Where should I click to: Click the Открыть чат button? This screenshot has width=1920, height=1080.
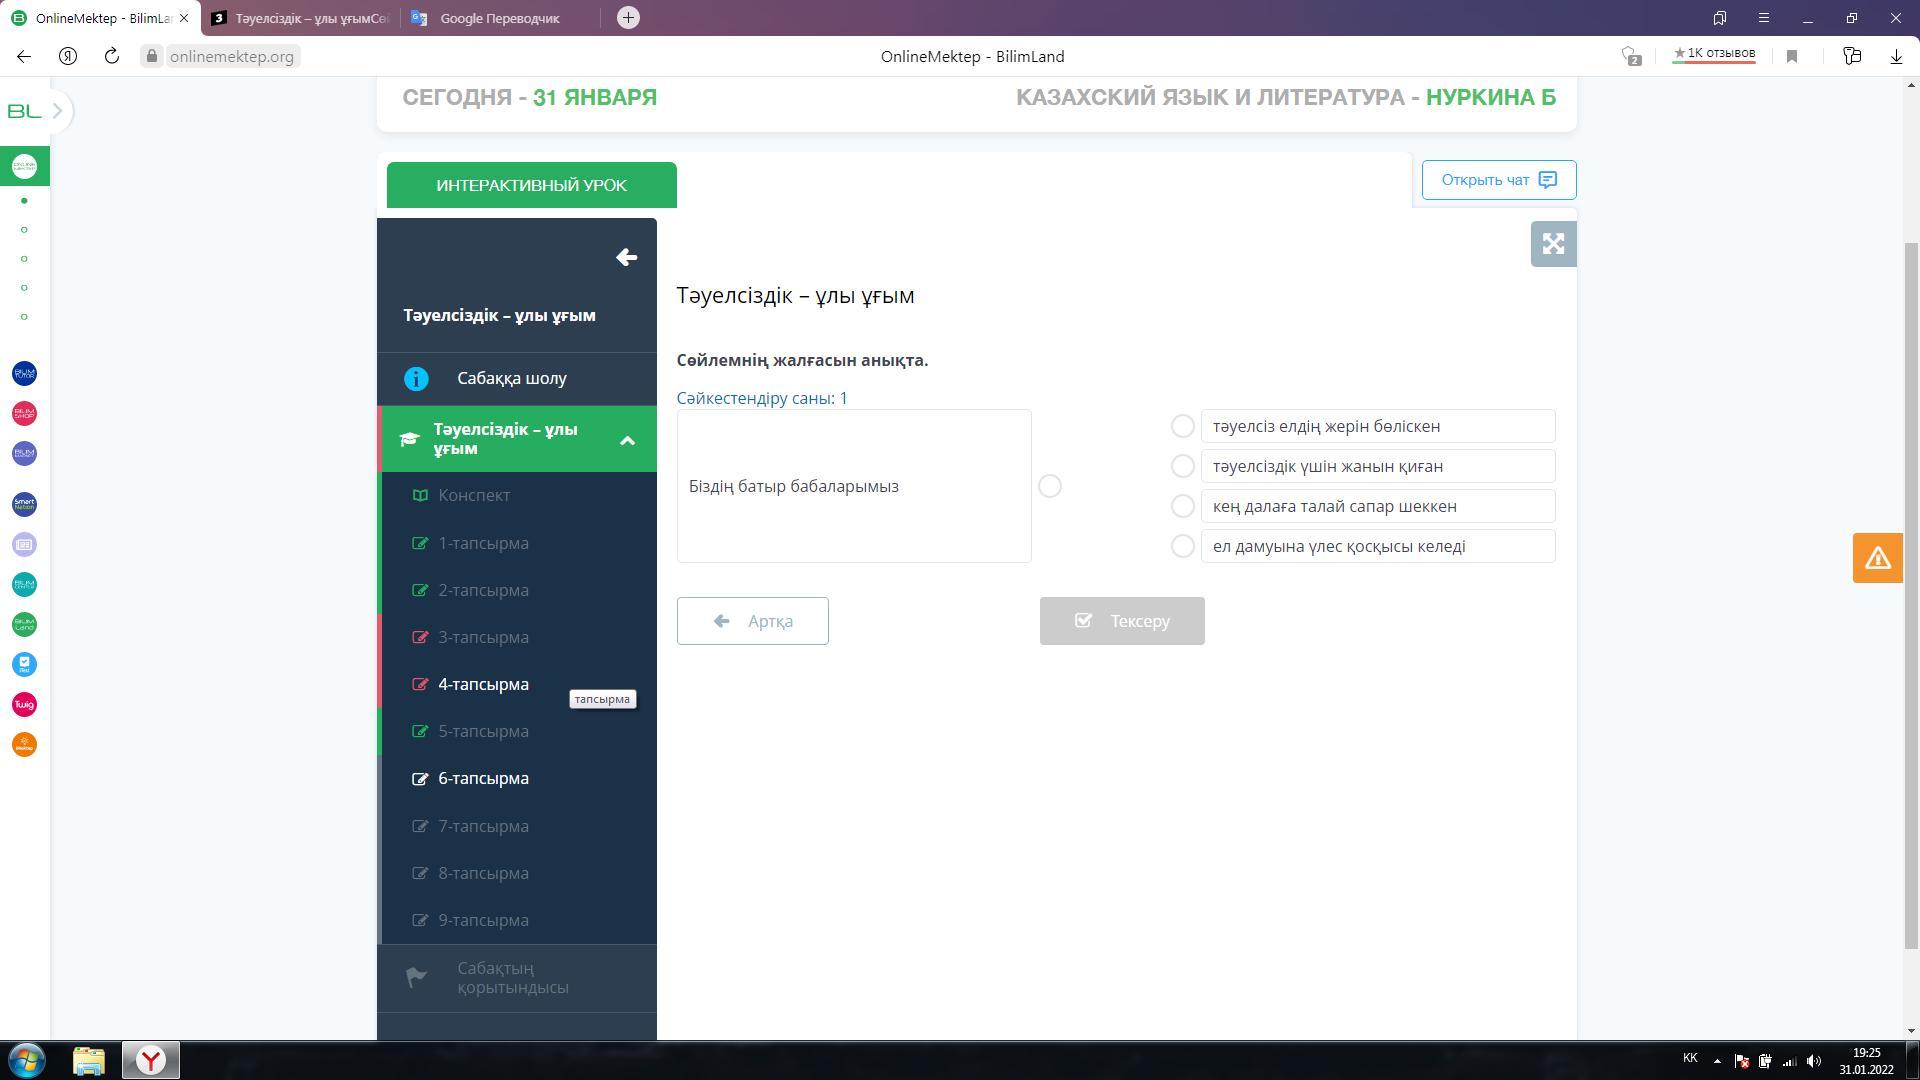pyautogui.click(x=1498, y=180)
